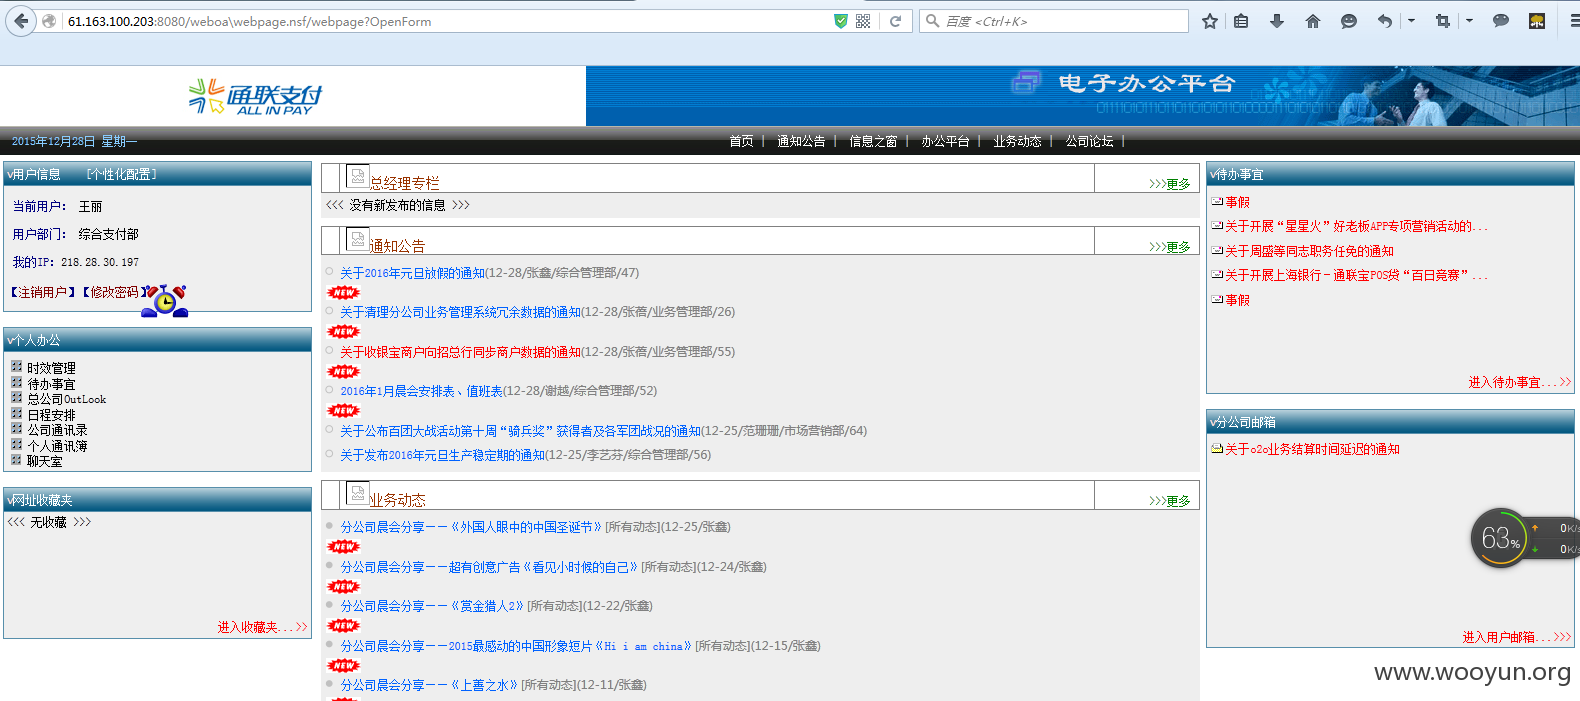
Task: Open 公司通讯录 entry
Action: (x=57, y=430)
